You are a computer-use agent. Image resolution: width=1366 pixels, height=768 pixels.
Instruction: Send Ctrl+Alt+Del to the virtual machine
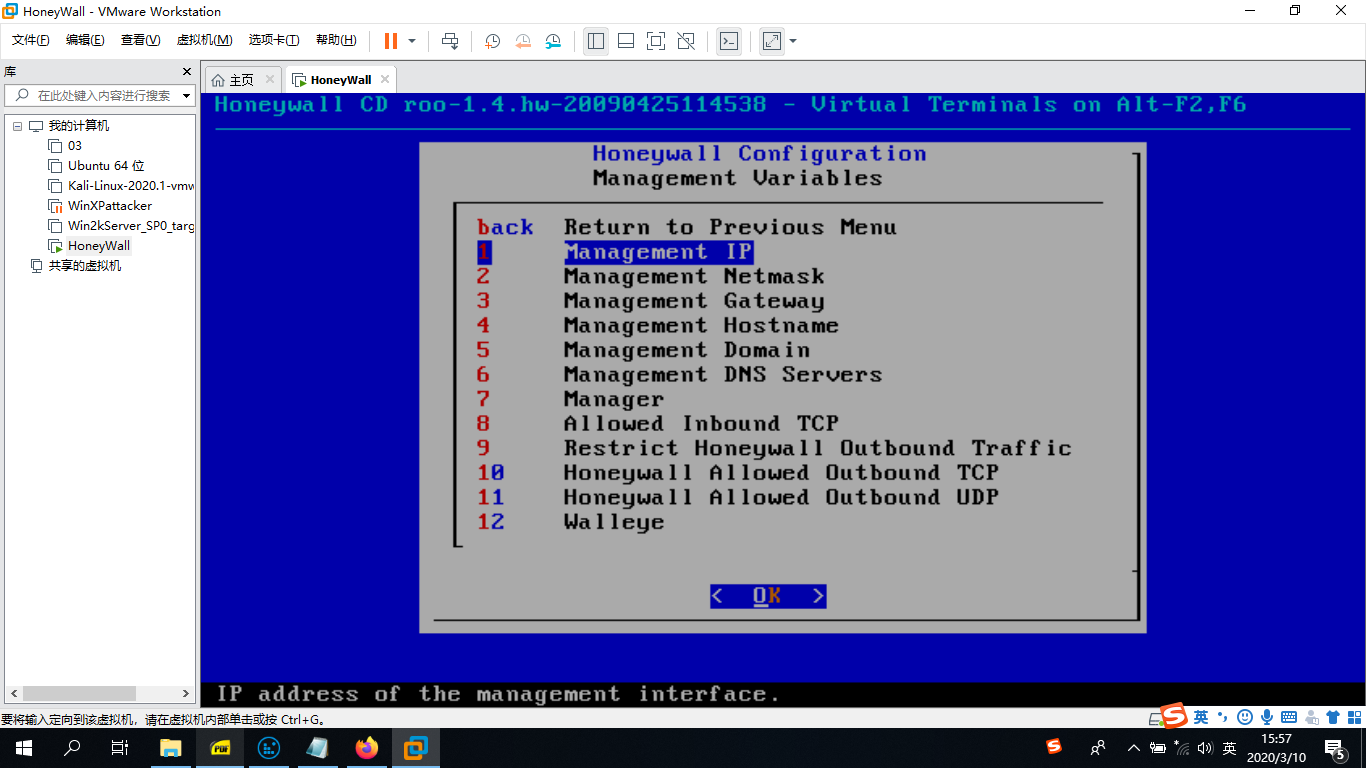click(450, 41)
